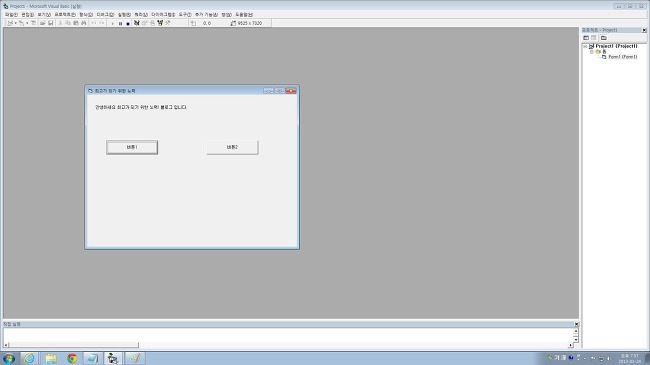Click the Object Browser toolbar icon
The image size is (650, 365).
point(160,23)
